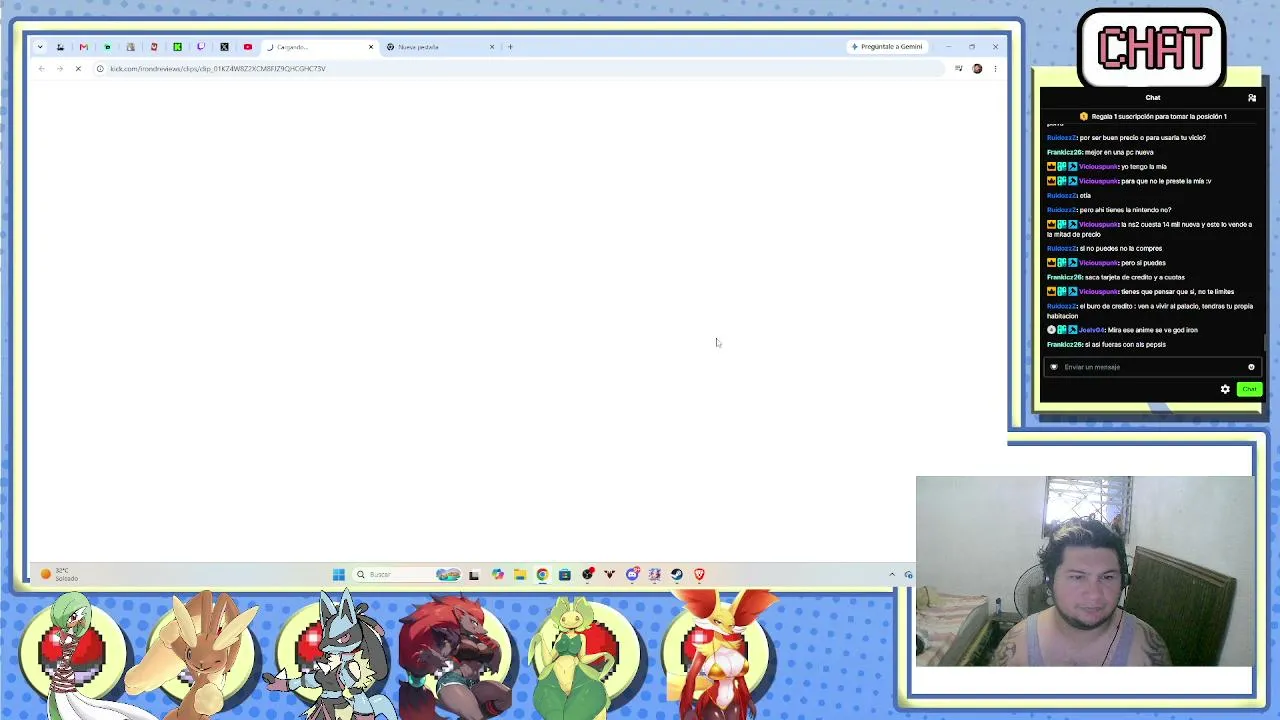Click 'Pregúntale a Gemini' button
This screenshot has width=1280, height=720.
(887, 47)
